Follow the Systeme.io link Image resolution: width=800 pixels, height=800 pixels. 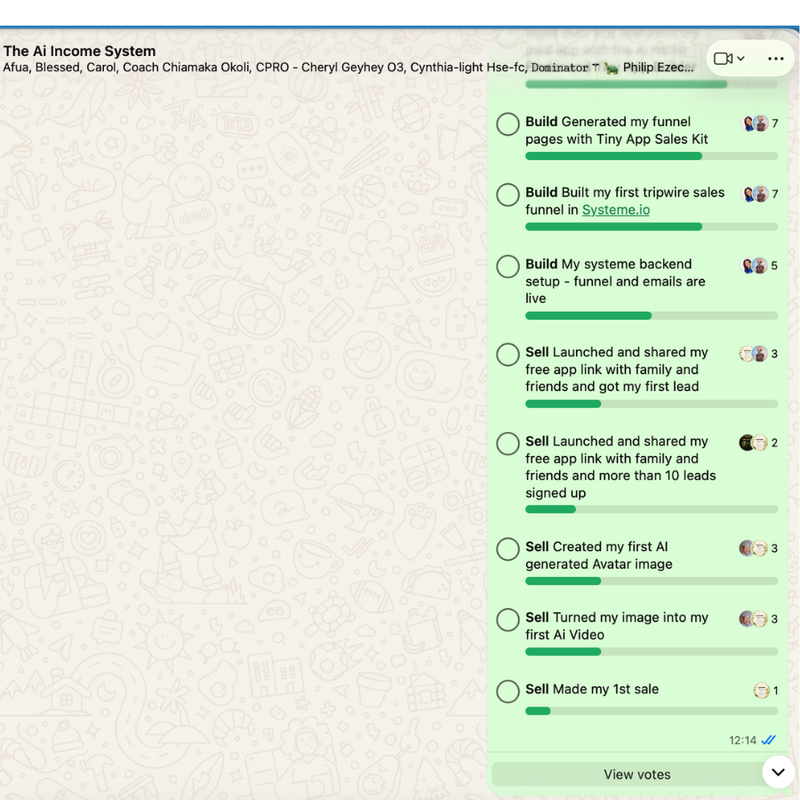tap(616, 210)
